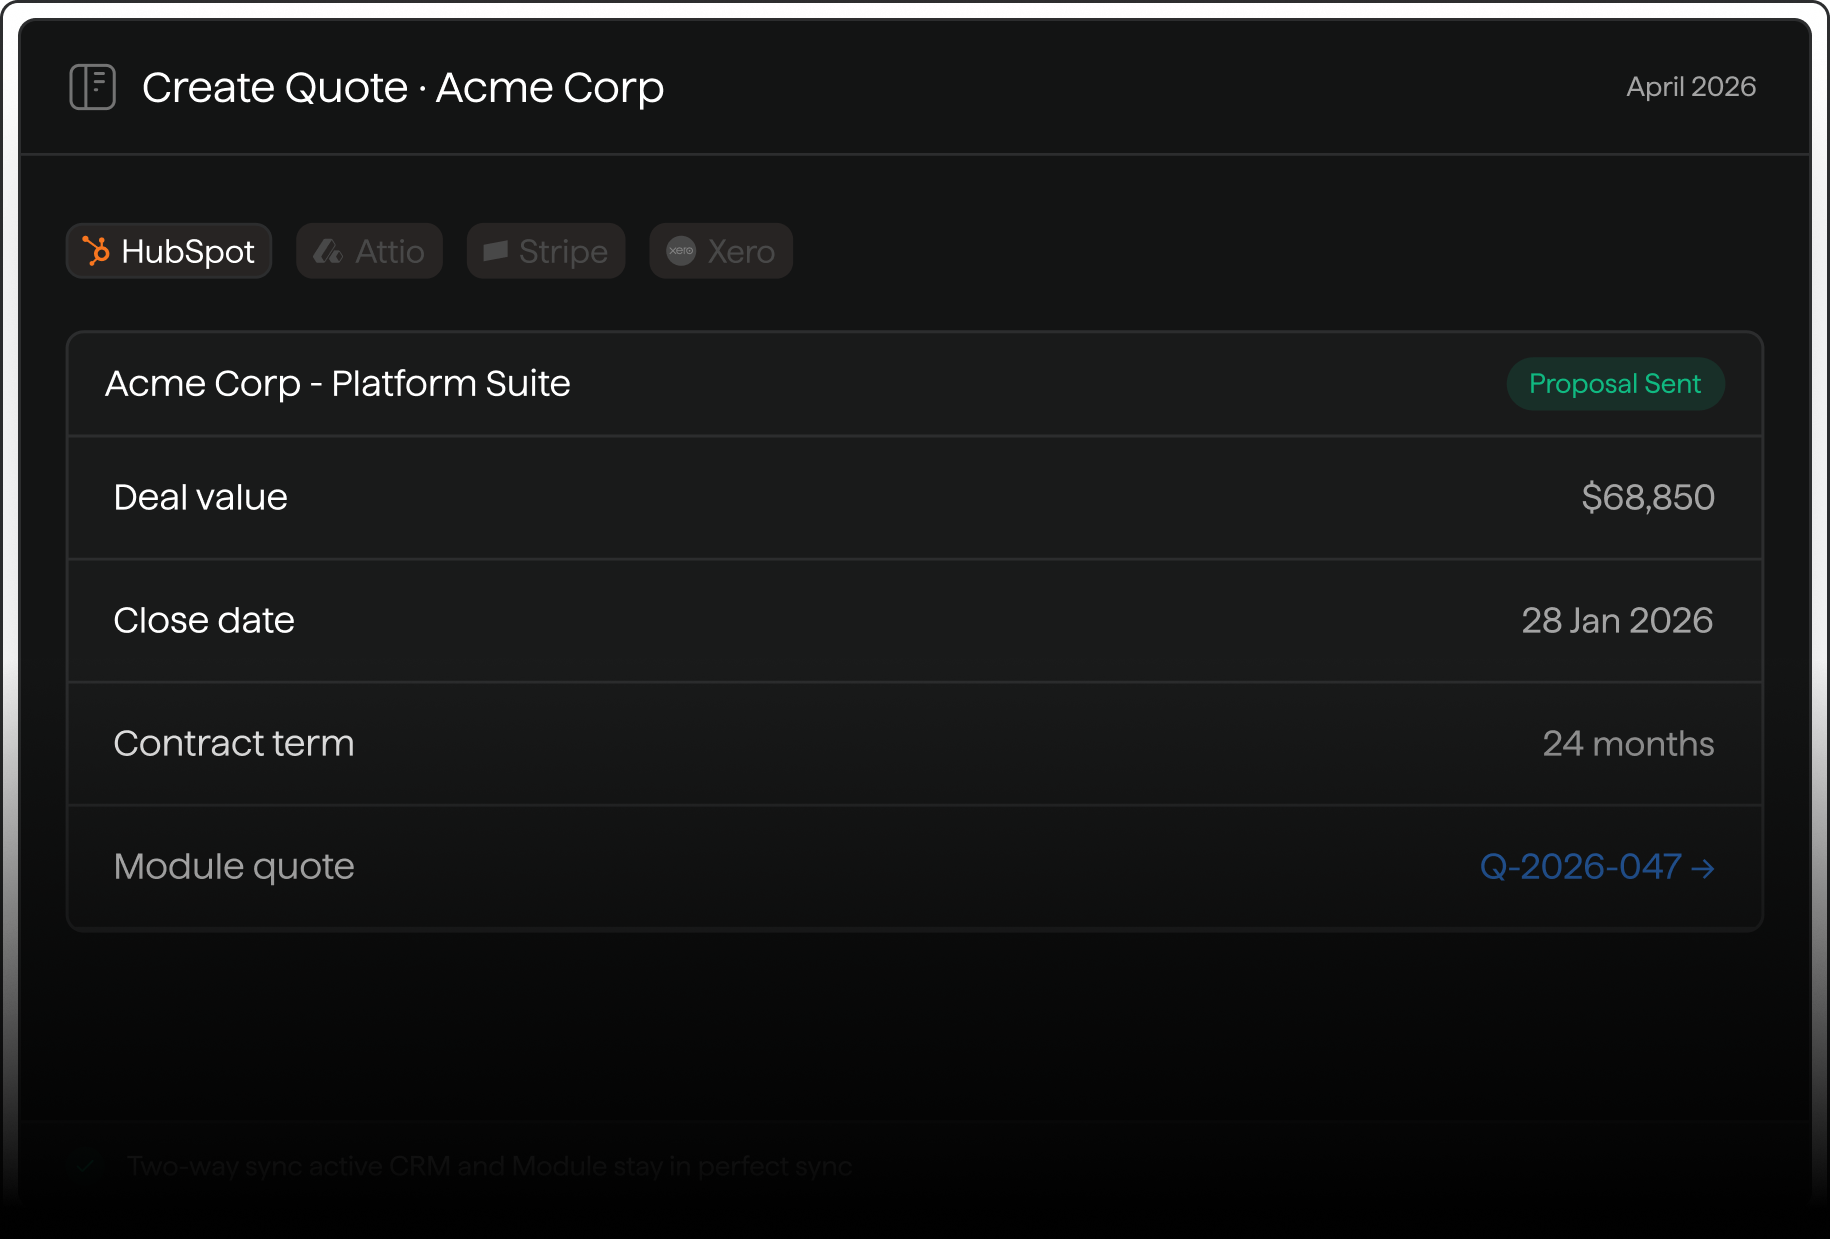Click the HubSpot logo icon
The image size is (1830, 1239).
pos(96,251)
